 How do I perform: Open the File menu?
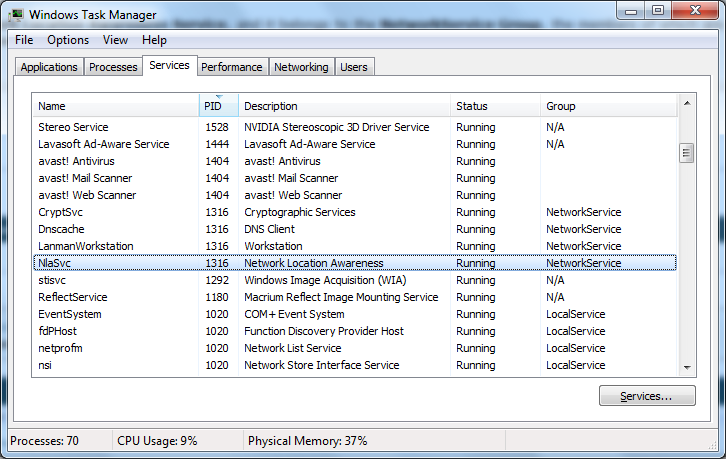pos(24,40)
